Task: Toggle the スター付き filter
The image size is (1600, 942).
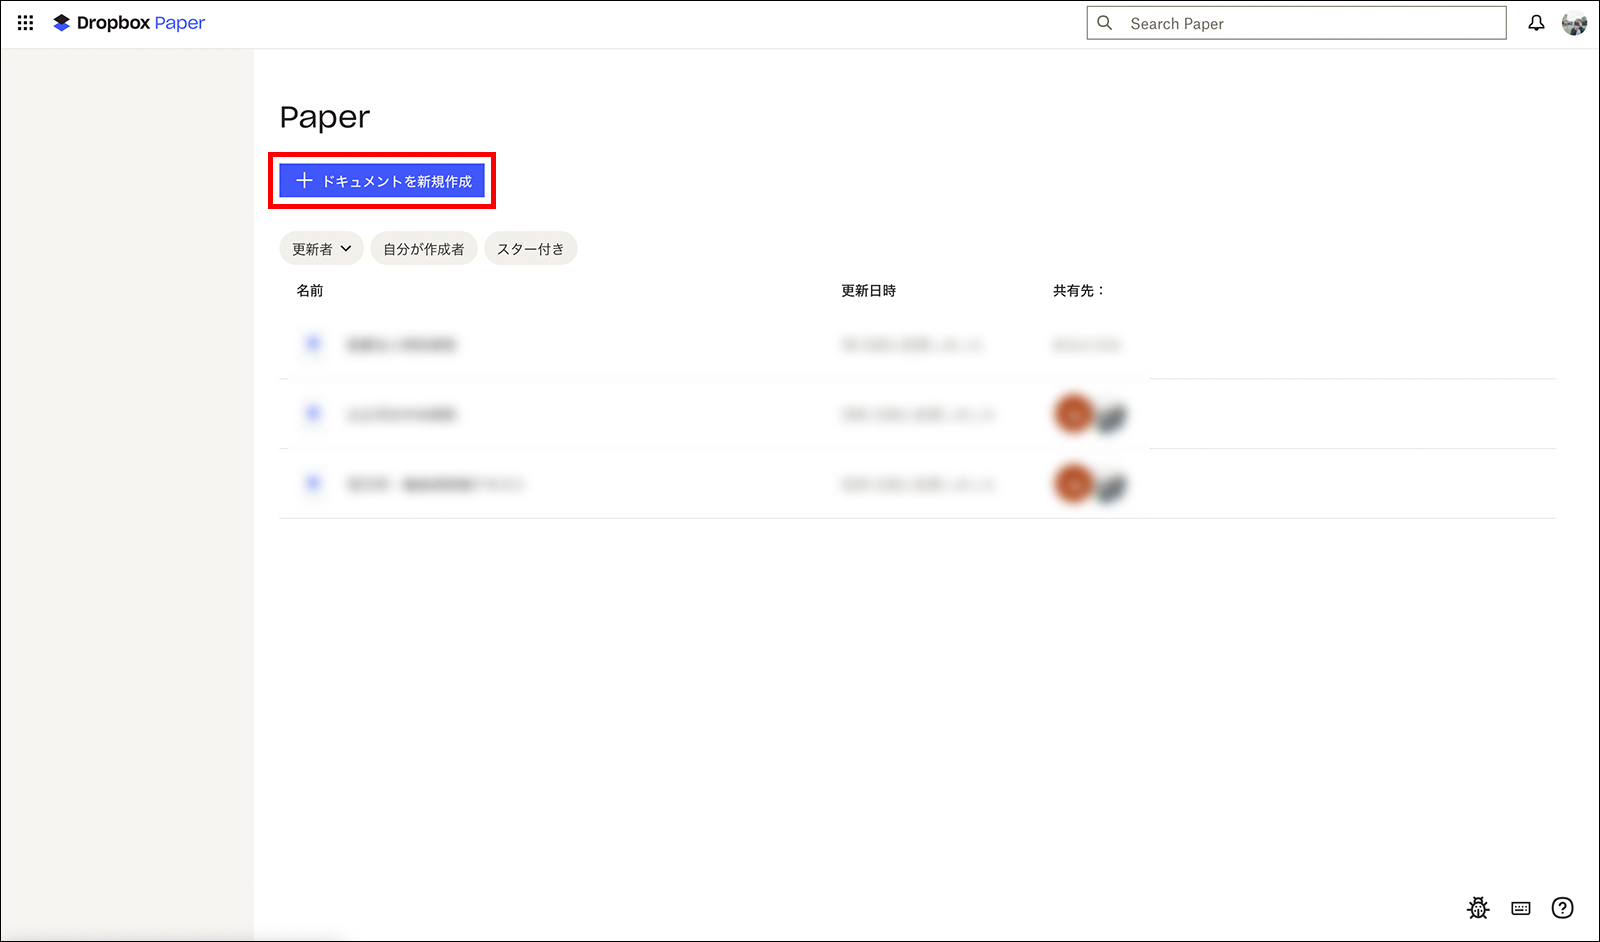Action: pyautogui.click(x=531, y=249)
